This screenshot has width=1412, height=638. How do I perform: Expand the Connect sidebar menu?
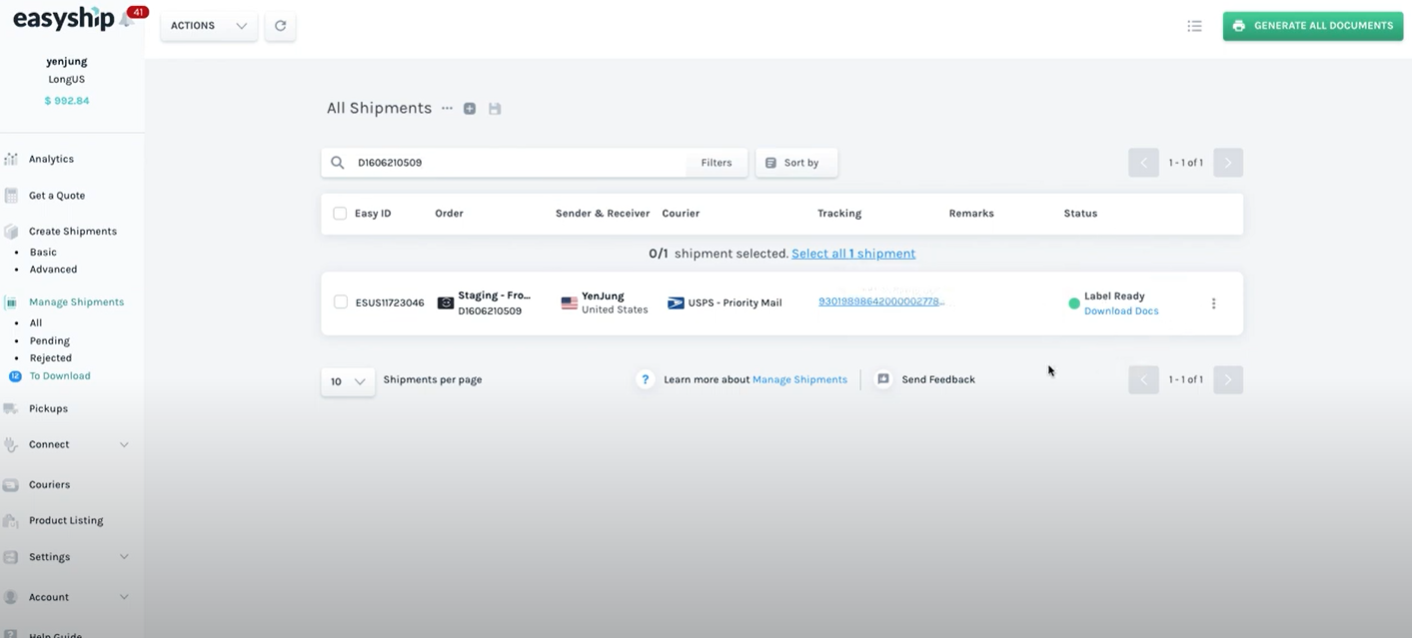click(x=124, y=445)
